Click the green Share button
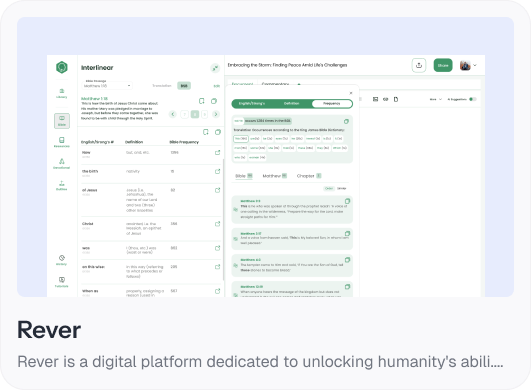The height and width of the screenshot is (390, 531). pos(443,65)
